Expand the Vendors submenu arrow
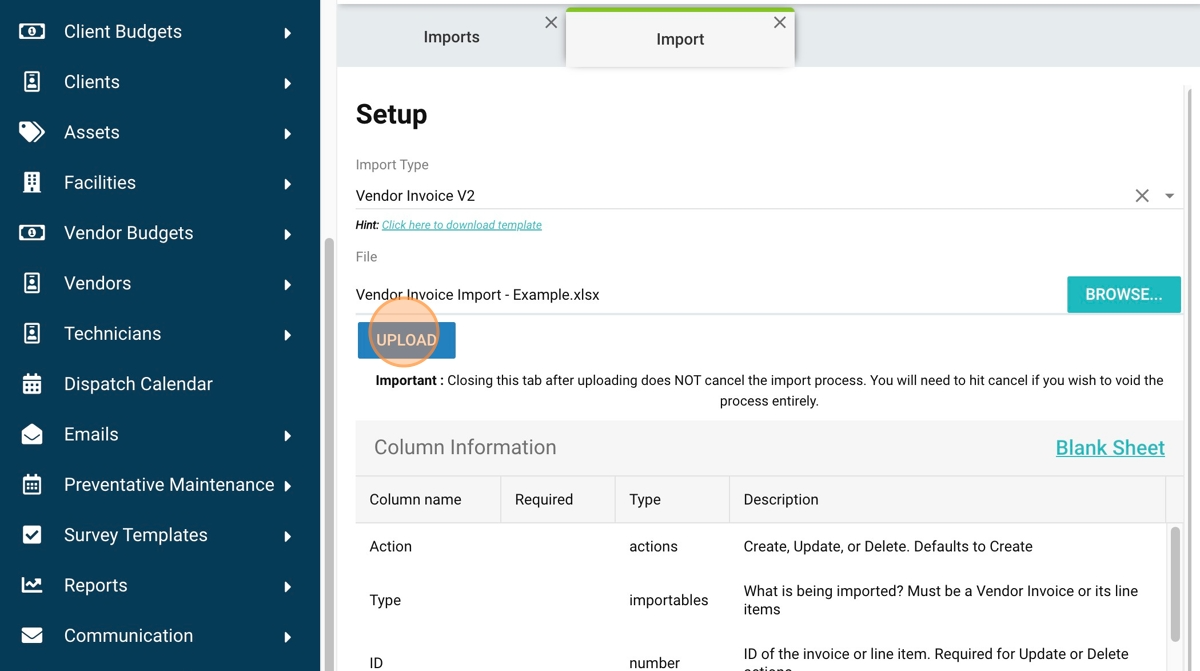The image size is (1200, 671). [x=288, y=284]
